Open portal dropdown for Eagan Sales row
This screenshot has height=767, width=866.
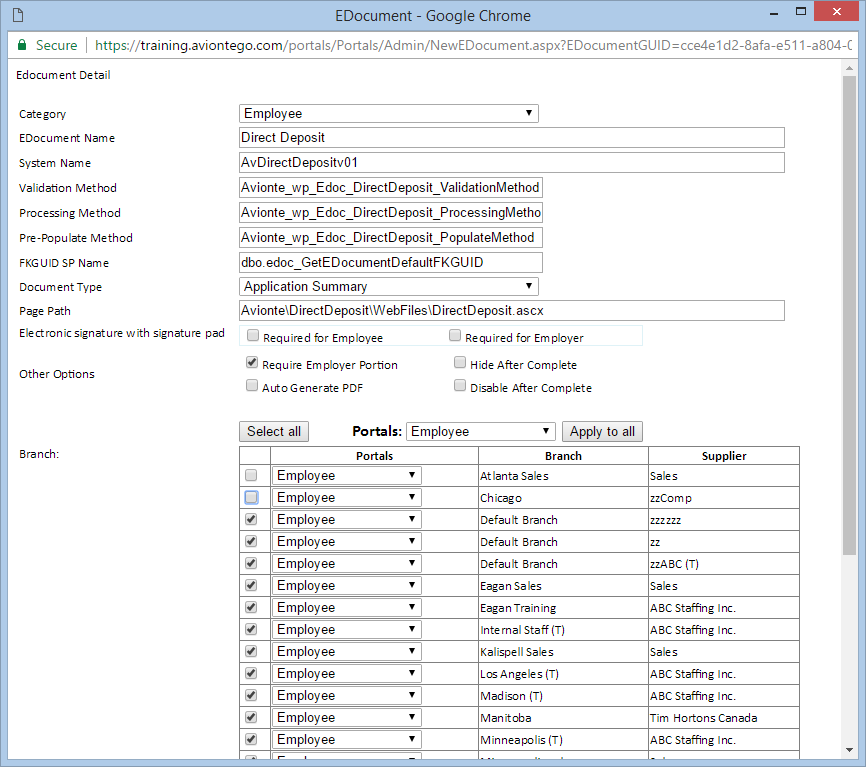tap(346, 585)
